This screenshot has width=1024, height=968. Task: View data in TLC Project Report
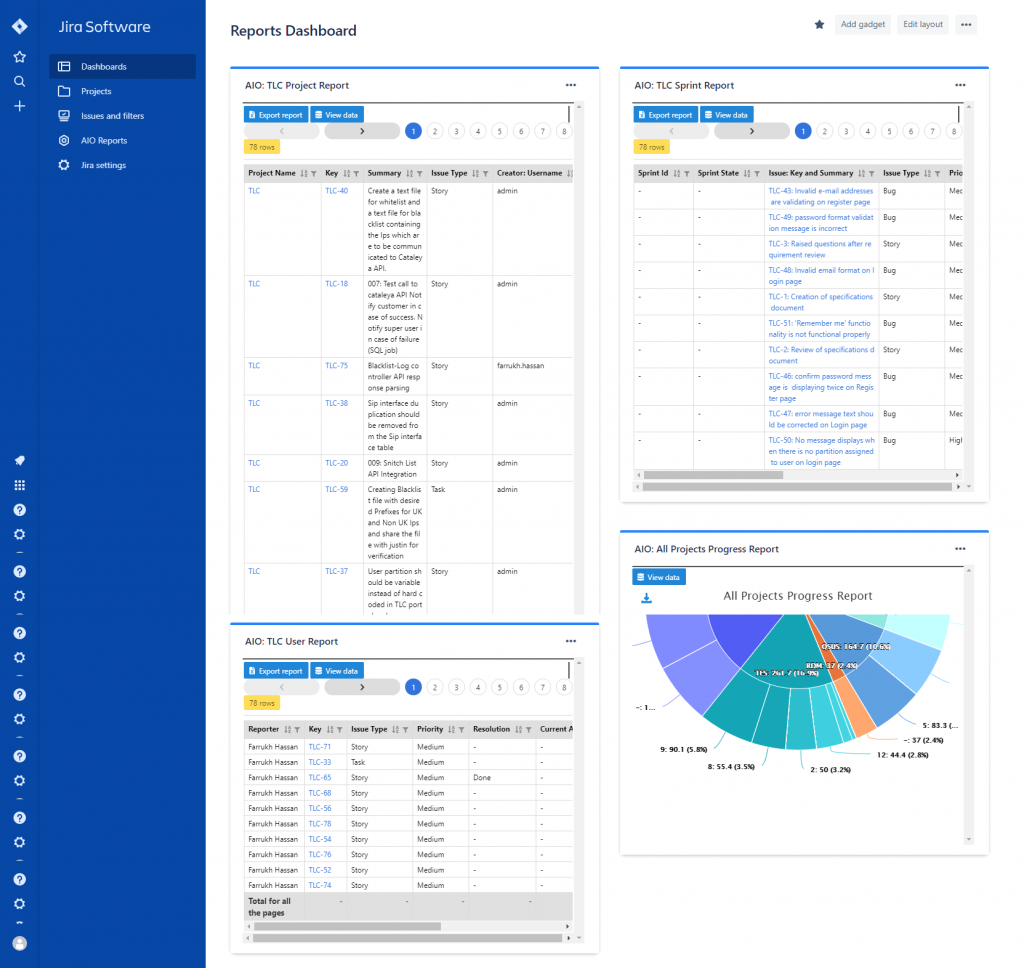(x=337, y=114)
